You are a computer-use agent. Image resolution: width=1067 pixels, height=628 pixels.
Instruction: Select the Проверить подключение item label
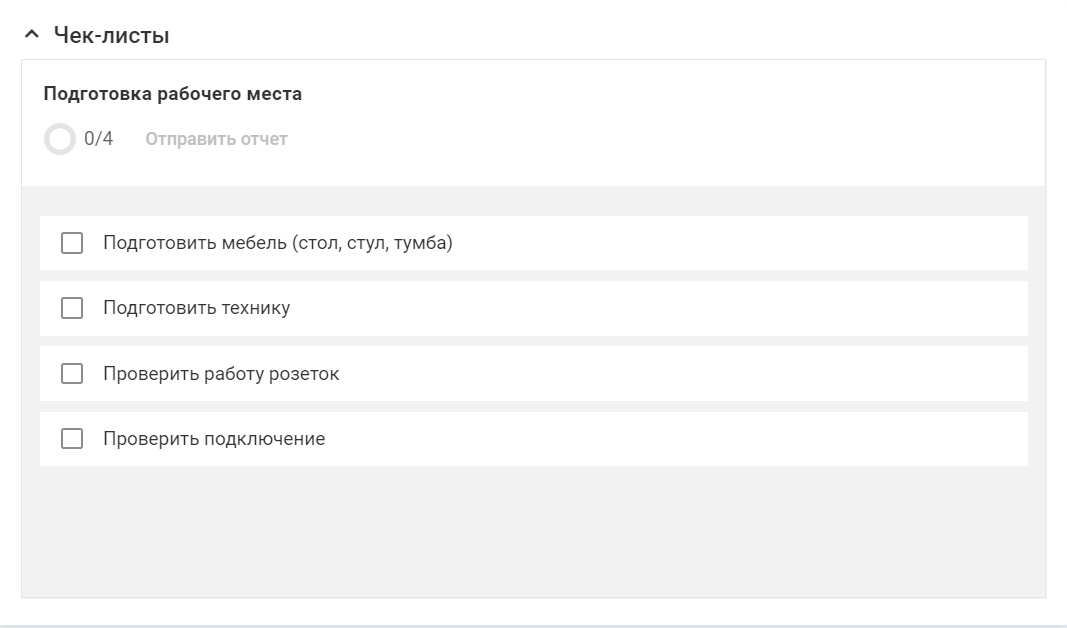pyautogui.click(x=214, y=439)
